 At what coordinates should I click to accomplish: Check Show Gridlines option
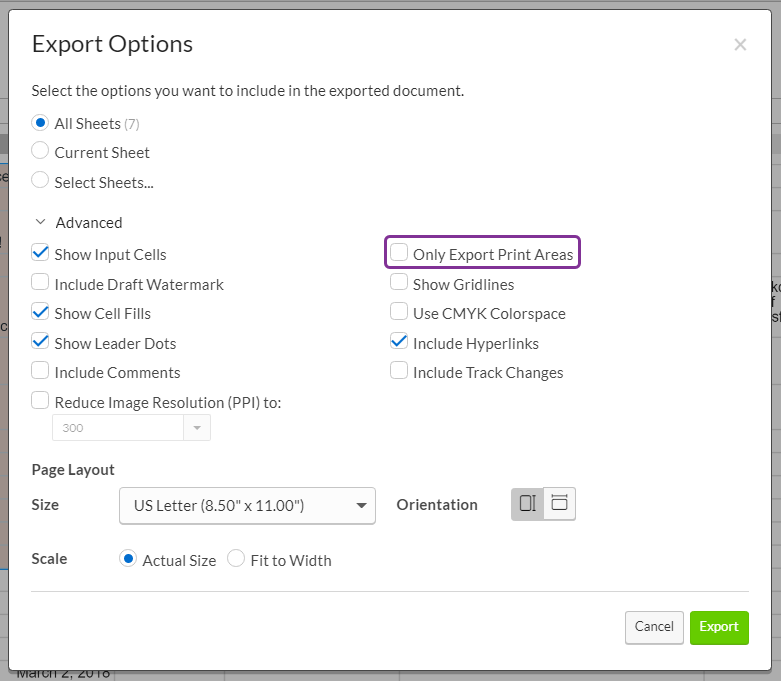coord(399,283)
